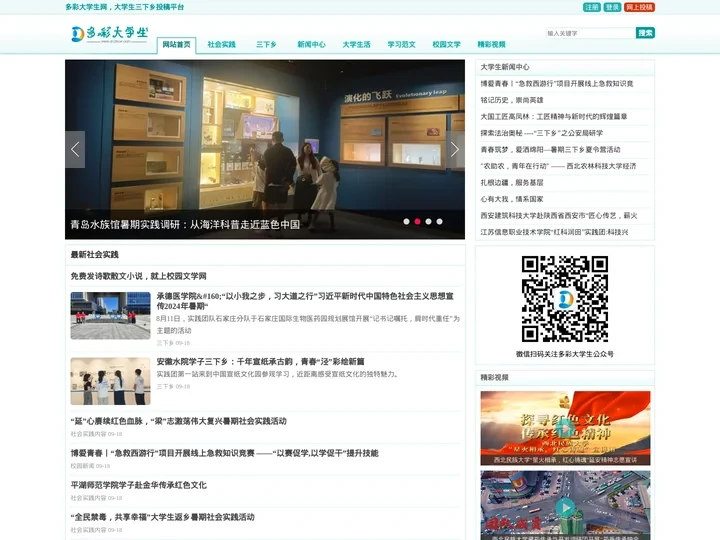The image size is (720, 540).
Task: Open news link 青春筑梦，爱洒绵阳
Action: (x=551, y=150)
